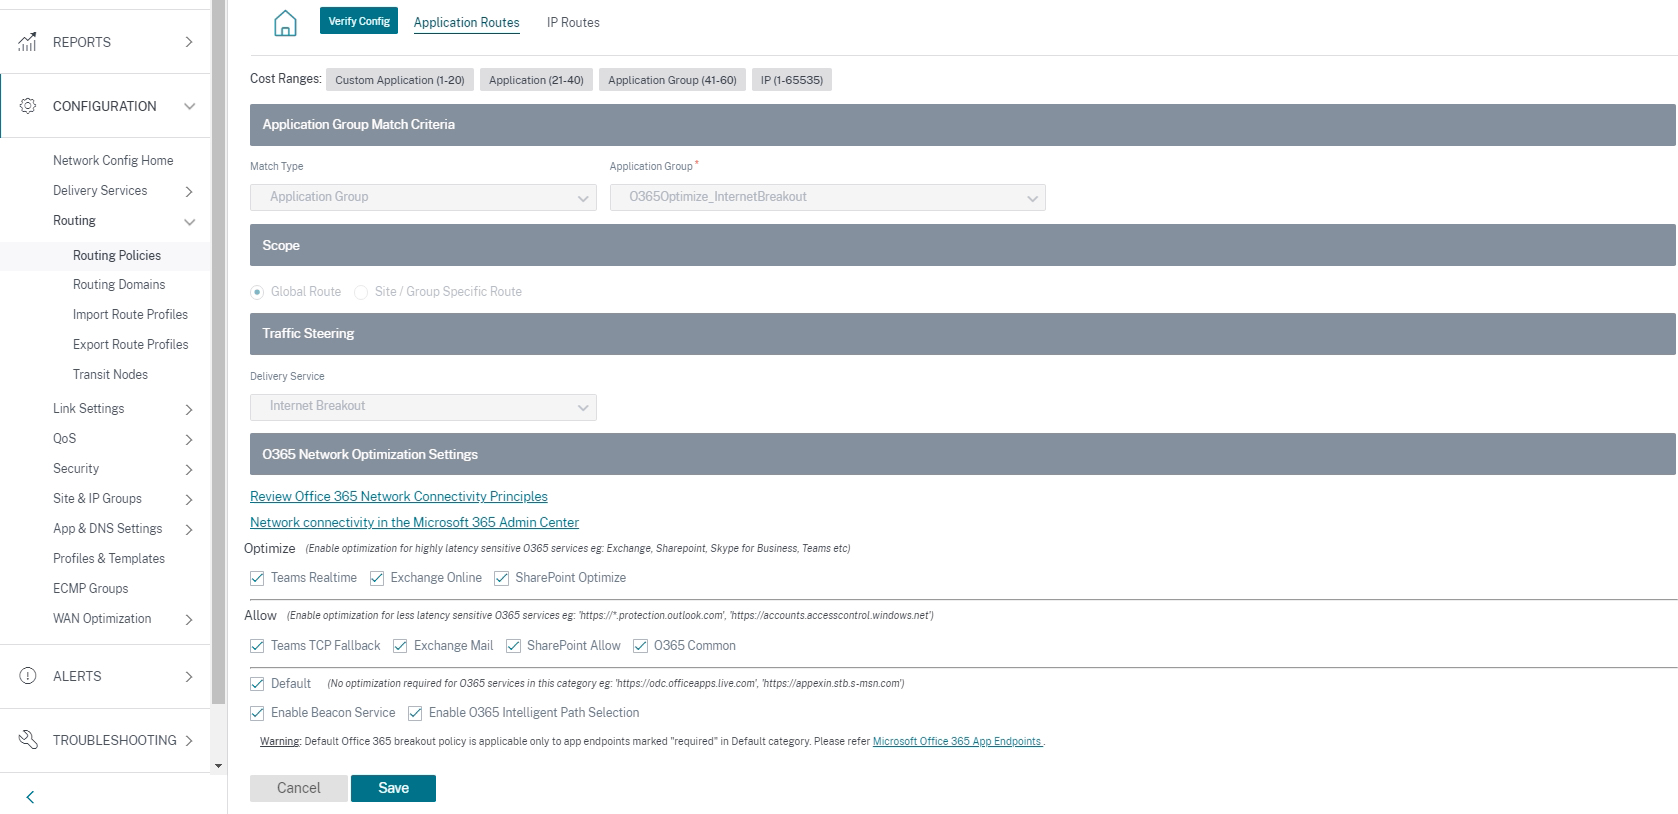Click the Verify Config button

(x=359, y=21)
